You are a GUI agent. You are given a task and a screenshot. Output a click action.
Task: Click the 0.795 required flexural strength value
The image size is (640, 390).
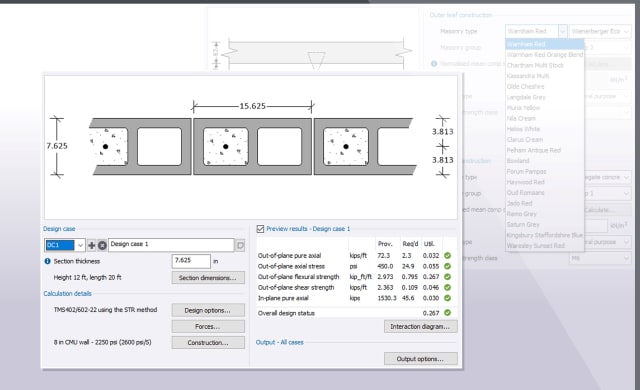pyautogui.click(x=409, y=277)
